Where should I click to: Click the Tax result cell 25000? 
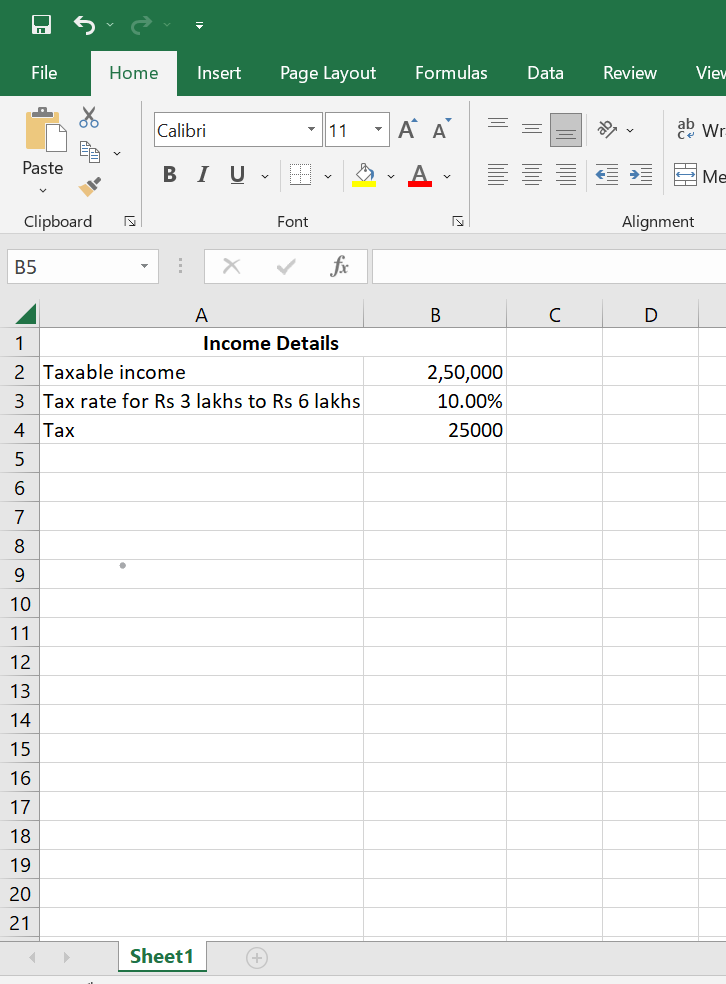tap(435, 430)
